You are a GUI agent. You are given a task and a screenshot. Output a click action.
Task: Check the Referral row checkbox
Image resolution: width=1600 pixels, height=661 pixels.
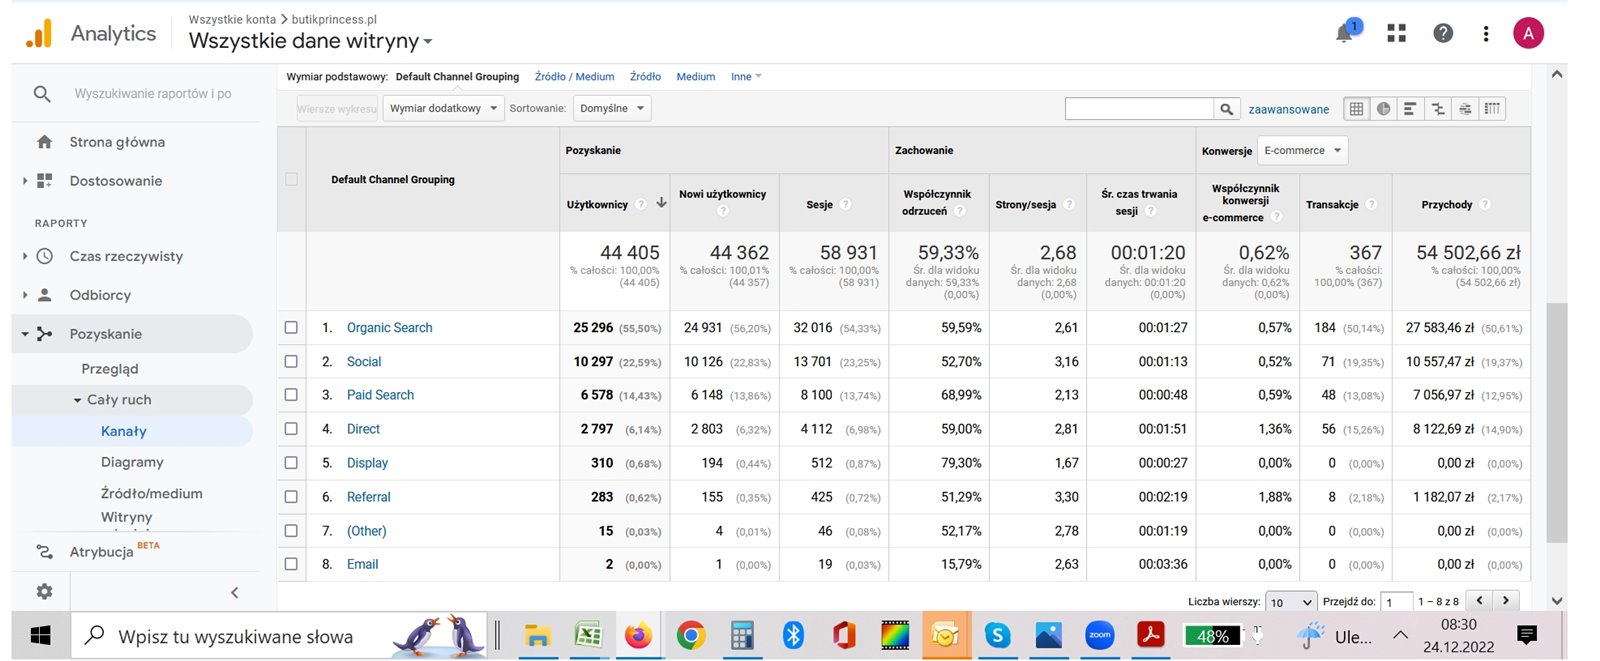point(291,497)
